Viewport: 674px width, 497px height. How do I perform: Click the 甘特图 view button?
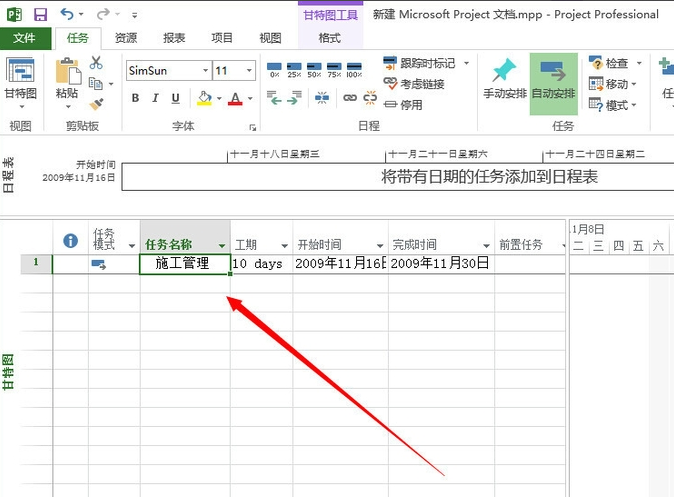point(21,83)
